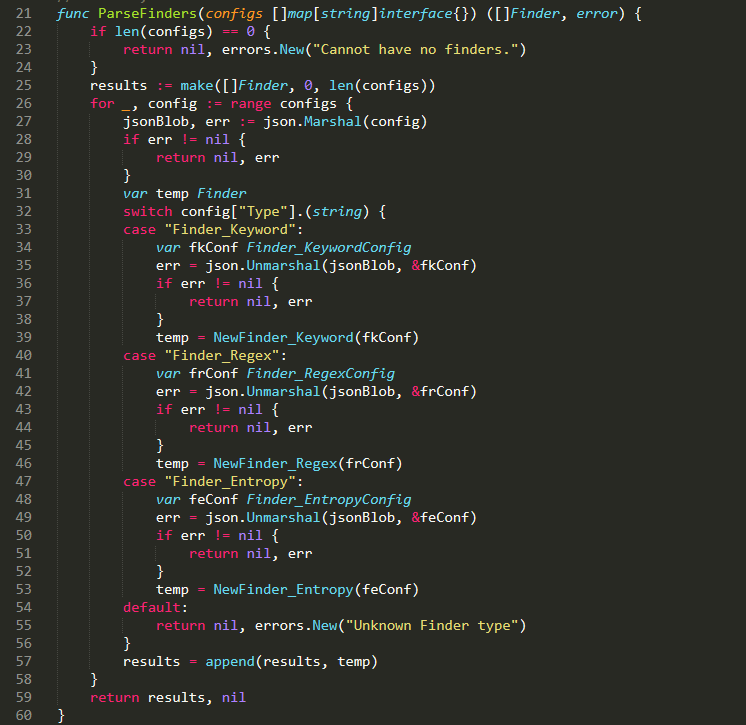Select line number 25 in the gutter

click(x=23, y=86)
